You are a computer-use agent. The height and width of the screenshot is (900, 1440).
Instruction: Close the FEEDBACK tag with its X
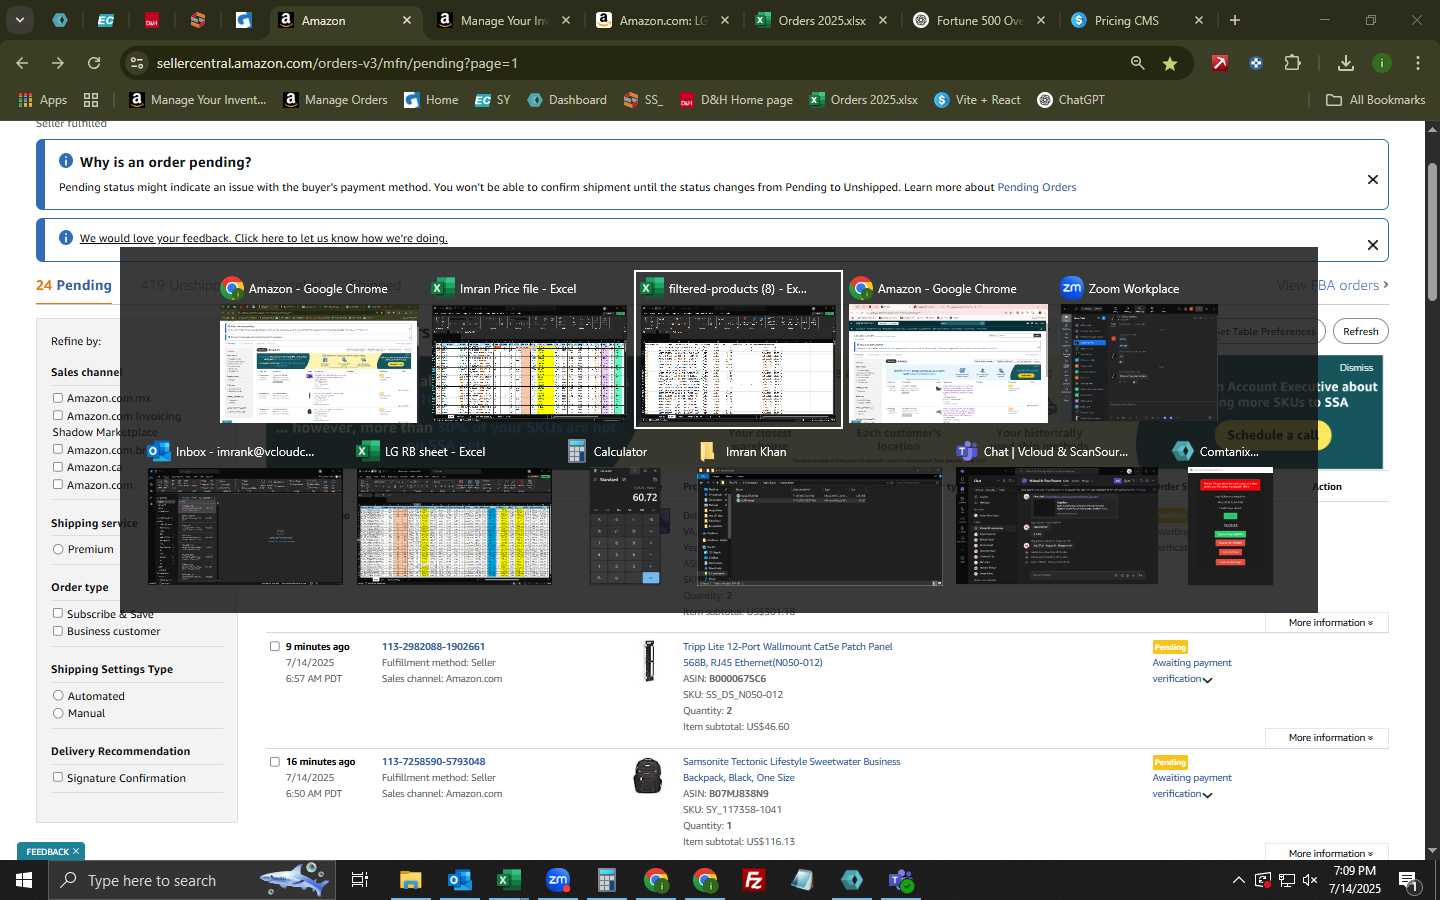(x=76, y=851)
